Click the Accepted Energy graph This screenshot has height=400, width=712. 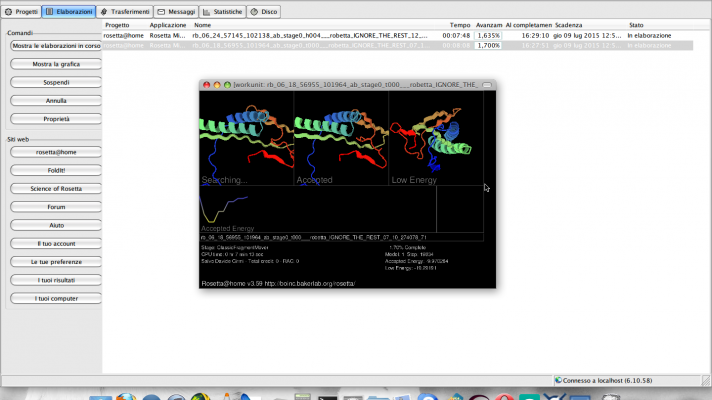(x=318, y=209)
